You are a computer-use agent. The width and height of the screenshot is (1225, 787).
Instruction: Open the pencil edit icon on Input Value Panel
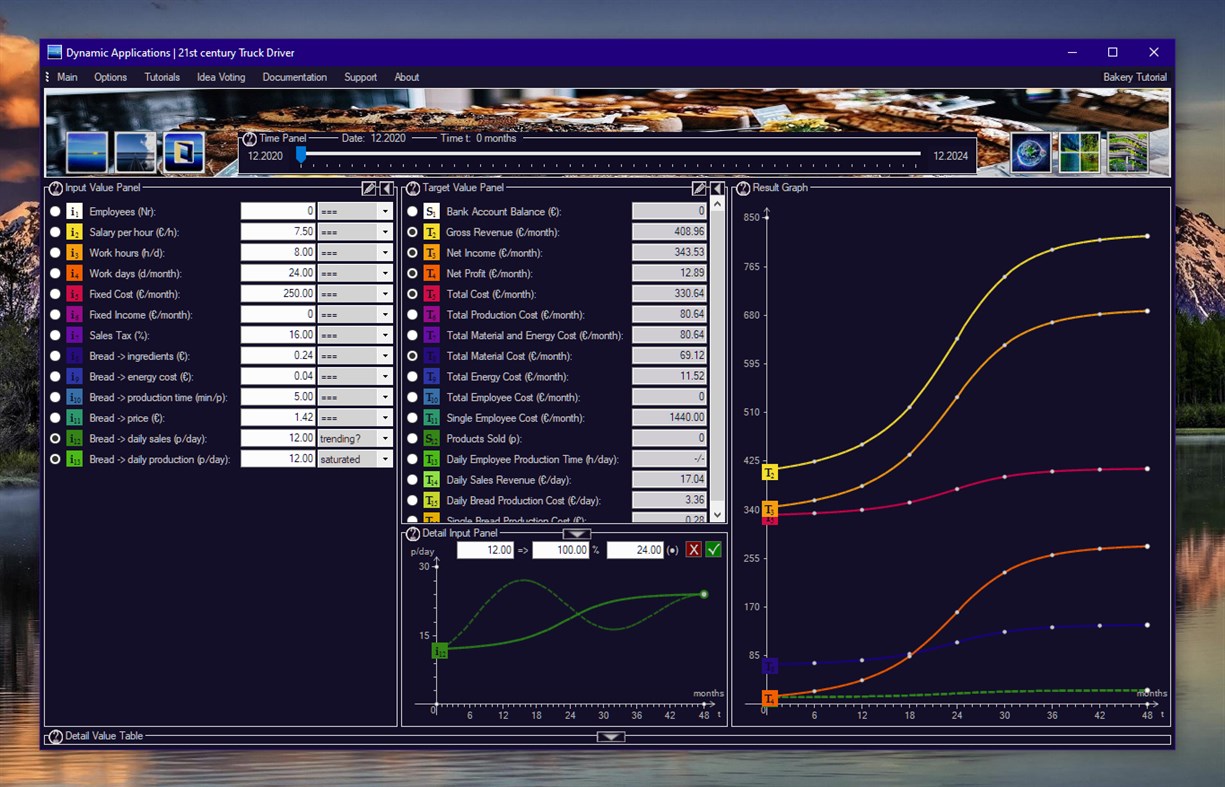(370, 188)
